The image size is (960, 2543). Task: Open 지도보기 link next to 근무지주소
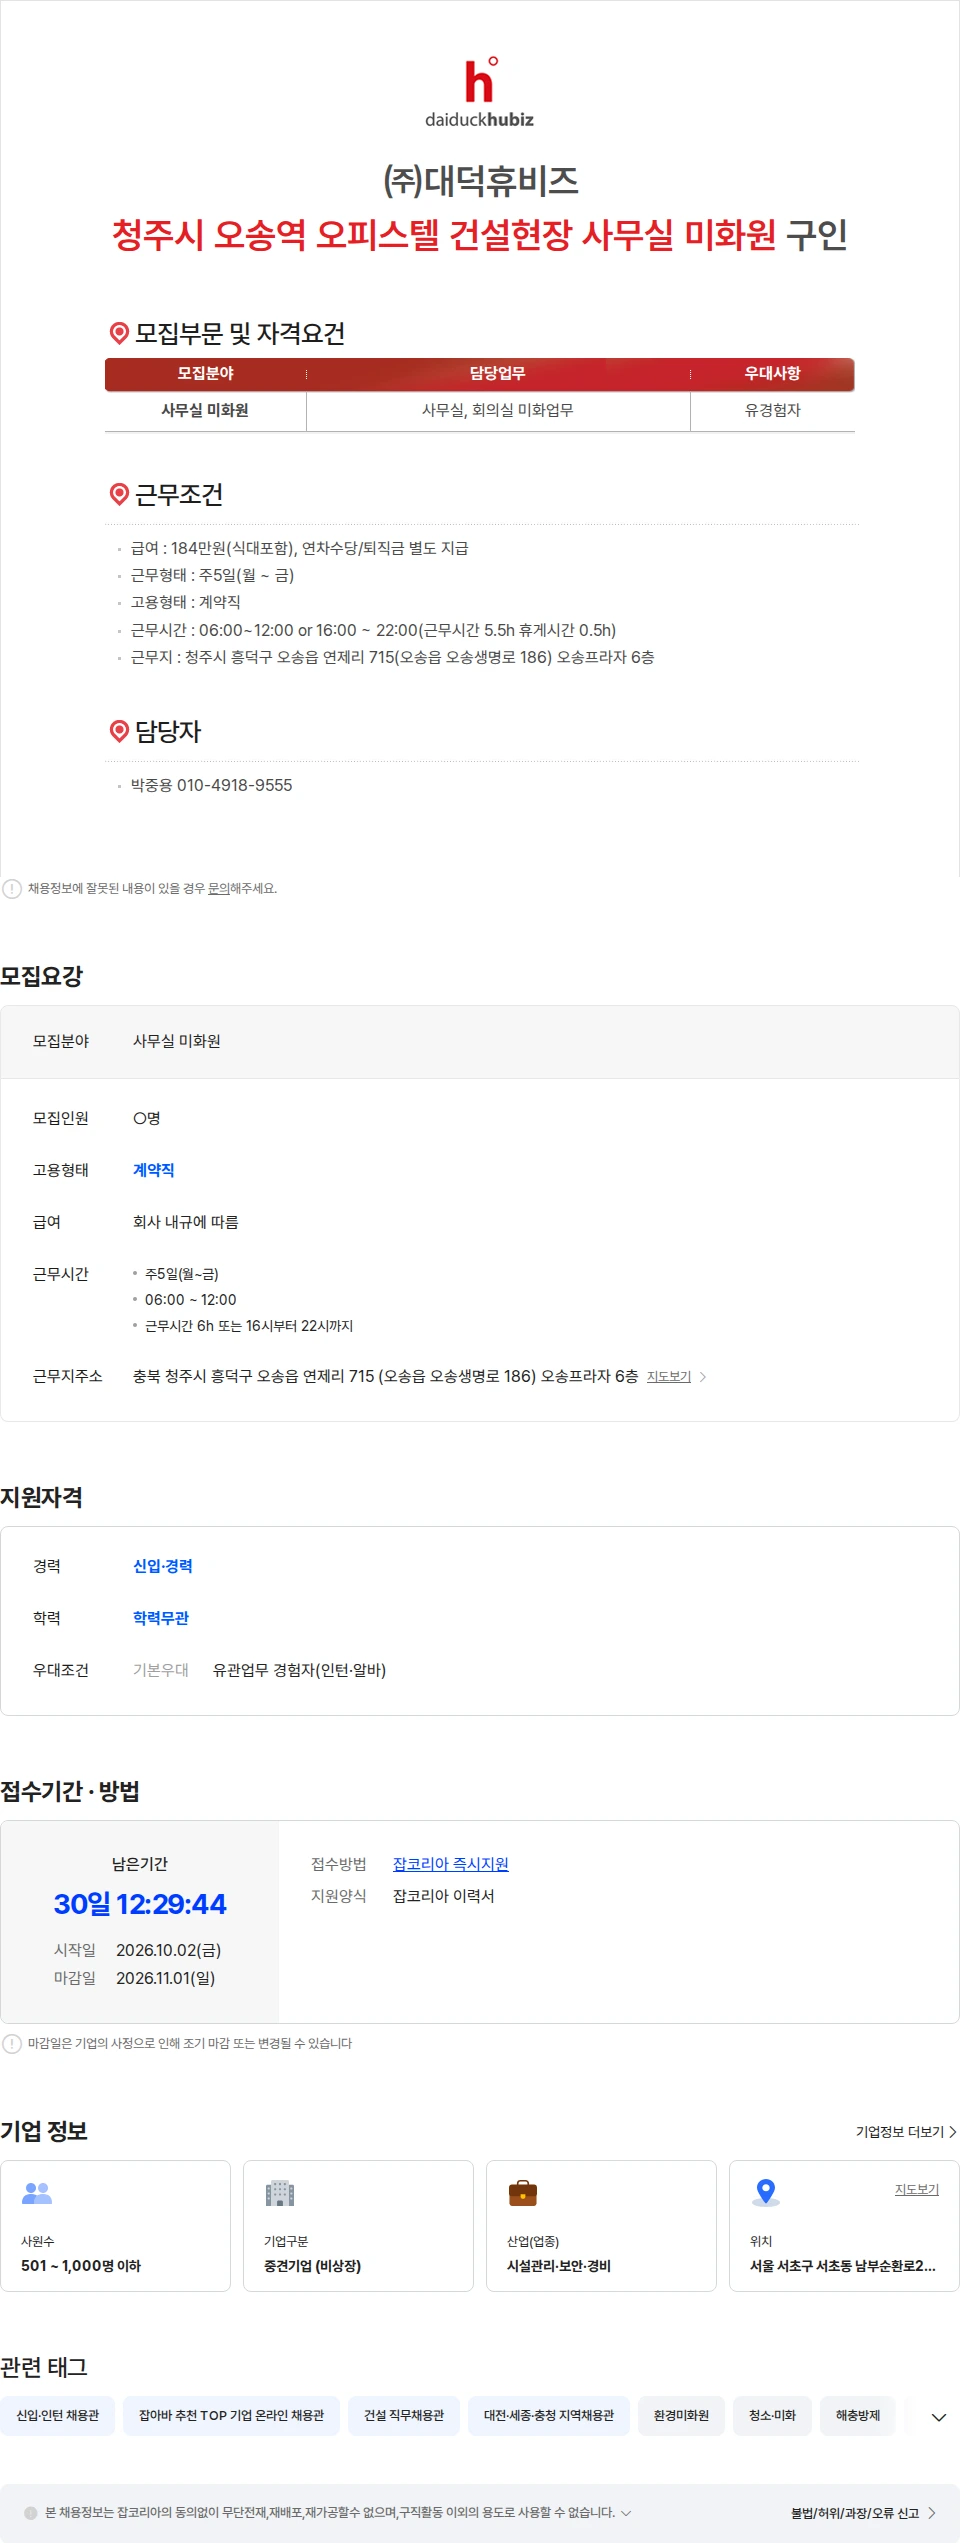(x=669, y=1377)
